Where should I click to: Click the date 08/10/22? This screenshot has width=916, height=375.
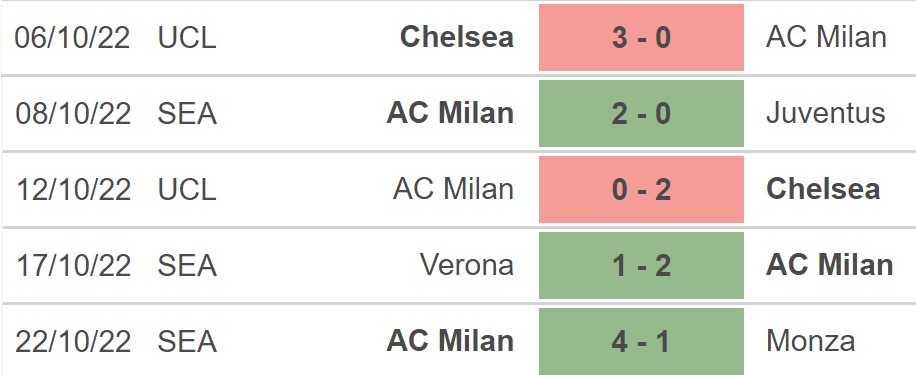72,113
